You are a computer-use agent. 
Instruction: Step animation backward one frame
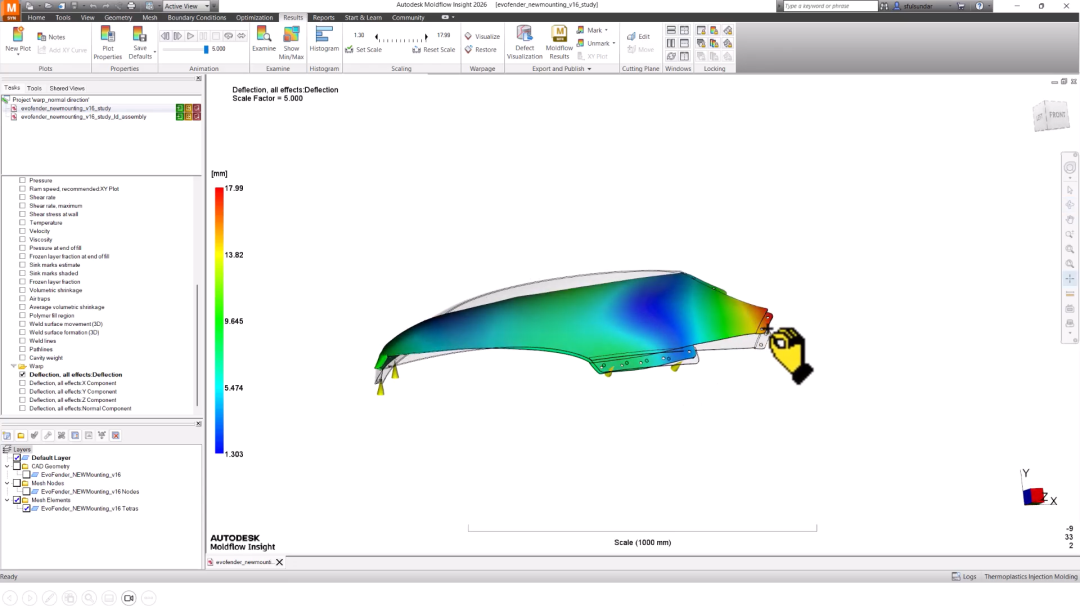pyautogui.click(x=165, y=36)
